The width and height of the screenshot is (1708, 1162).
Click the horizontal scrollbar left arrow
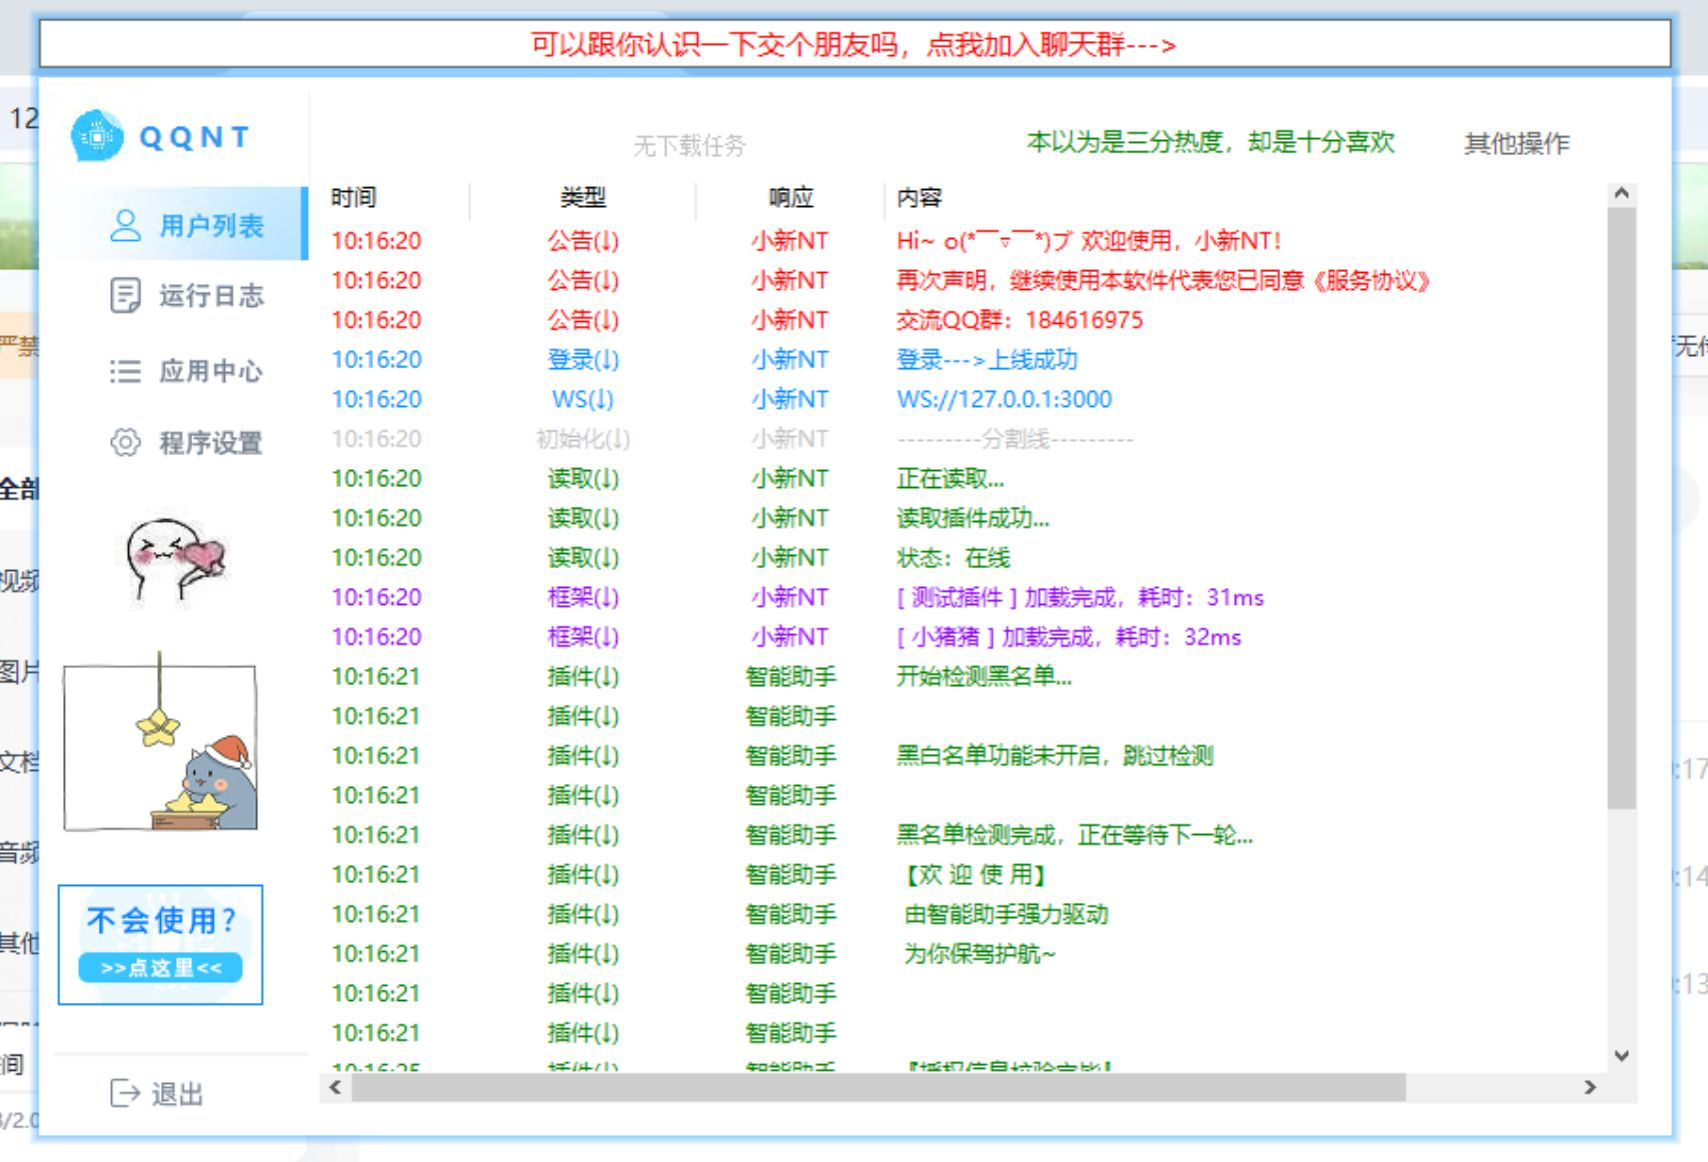click(x=336, y=1087)
